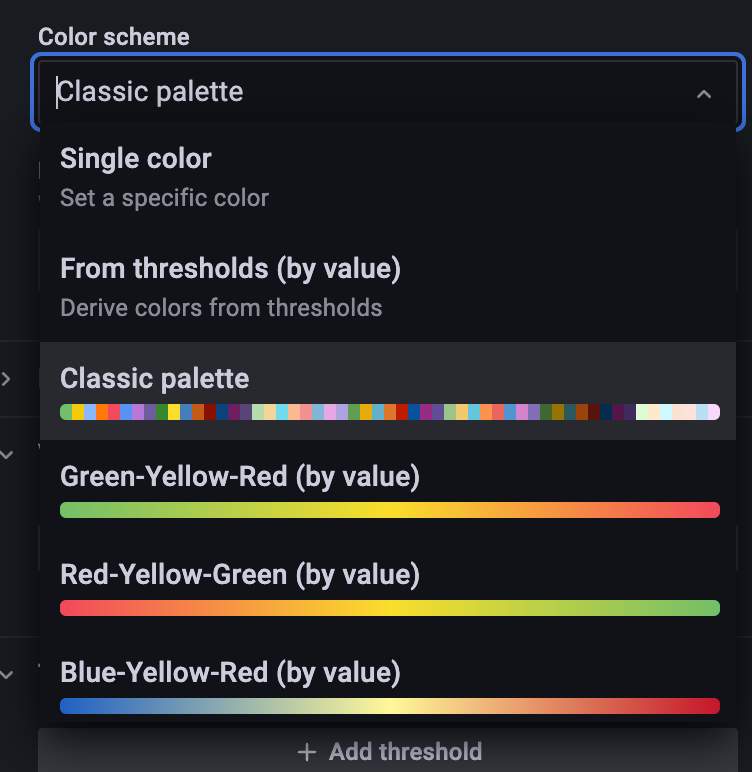
Task: Collapse the down chevron beside Blue-Yellow-Red option
Action: (6, 674)
